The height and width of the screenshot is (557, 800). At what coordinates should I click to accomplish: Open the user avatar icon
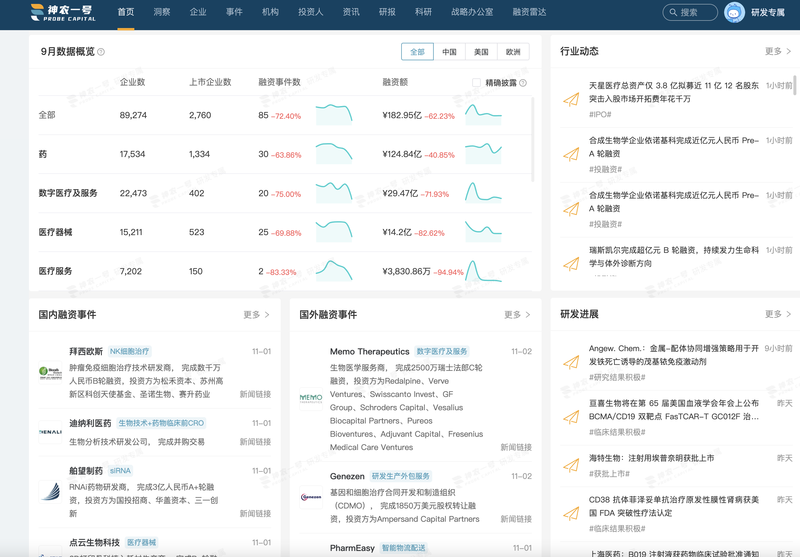[734, 12]
